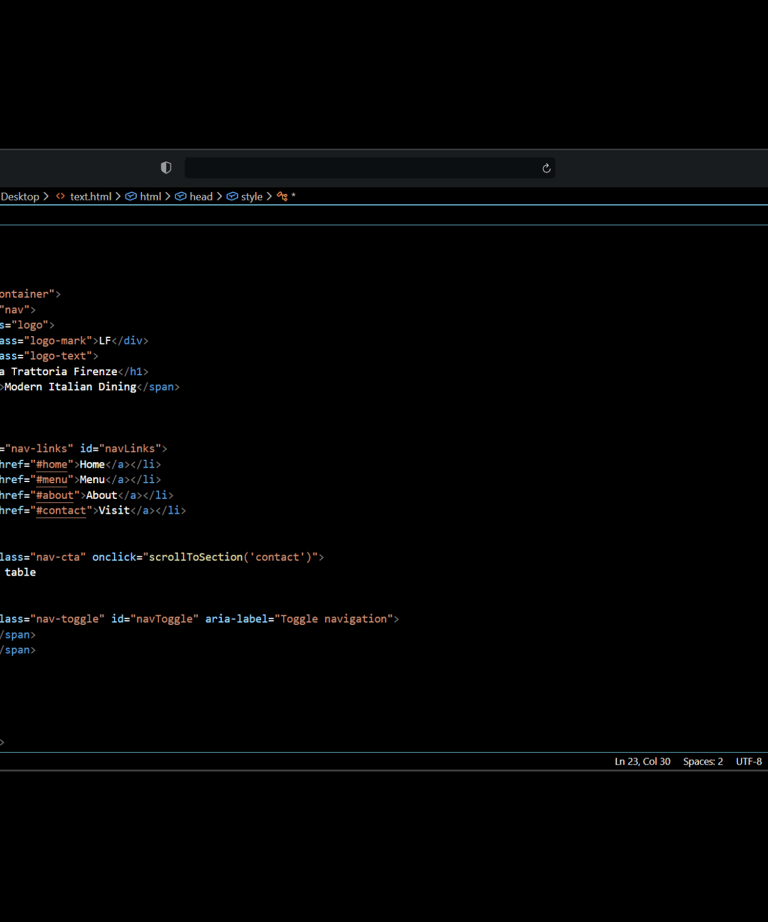Image resolution: width=768 pixels, height=922 pixels.
Task: Click the reload icon in the address bar
Action: pyautogui.click(x=546, y=168)
